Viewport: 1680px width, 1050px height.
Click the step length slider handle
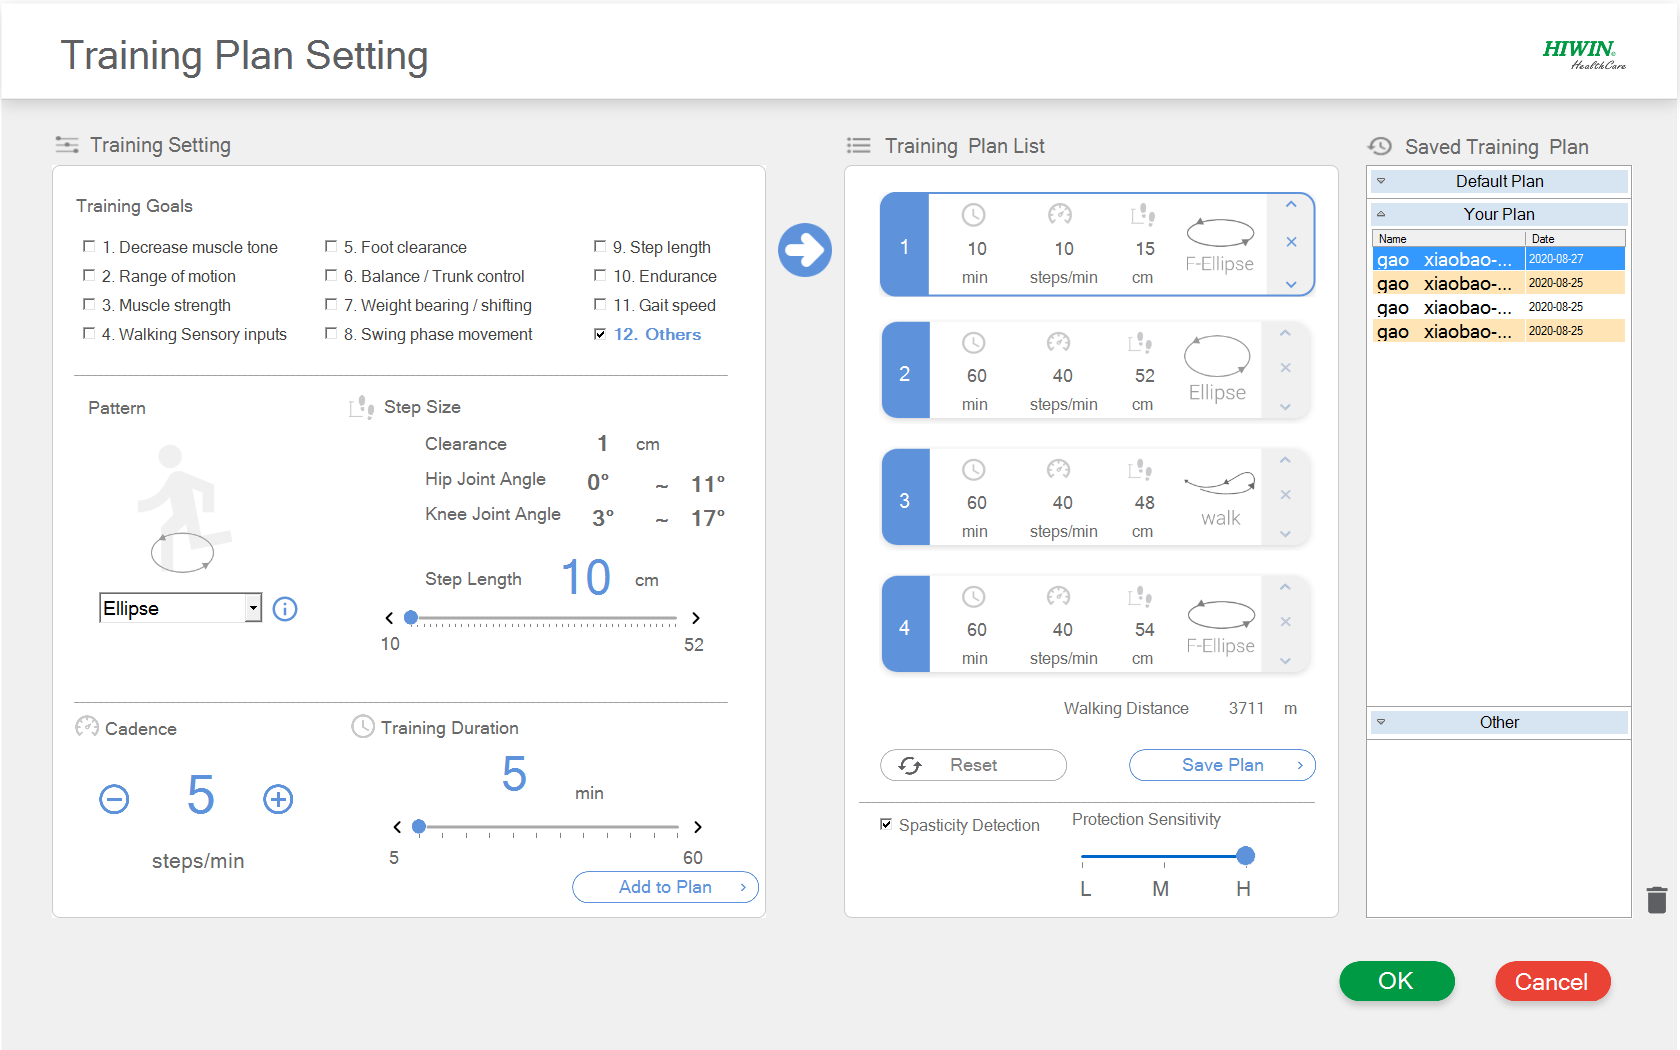coord(410,618)
